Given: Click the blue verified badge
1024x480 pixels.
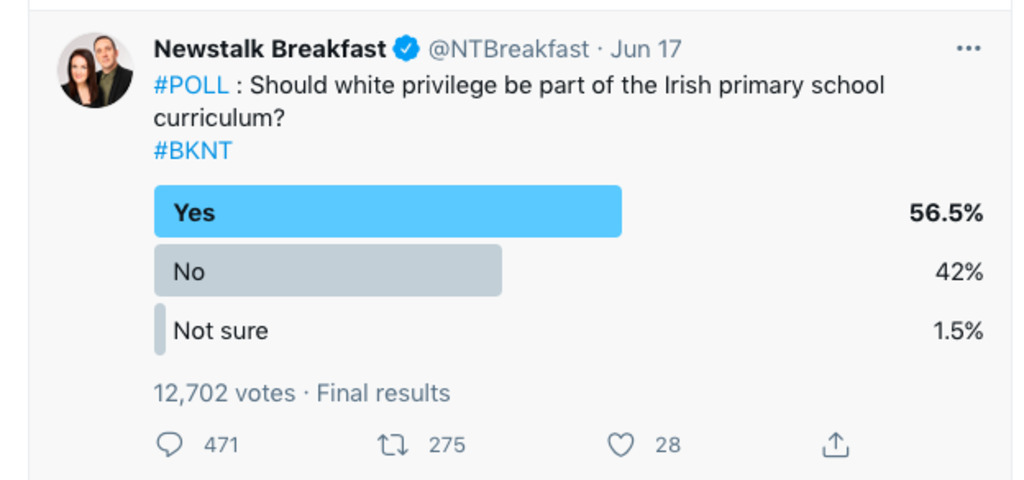Looking at the screenshot, I should 406,49.
